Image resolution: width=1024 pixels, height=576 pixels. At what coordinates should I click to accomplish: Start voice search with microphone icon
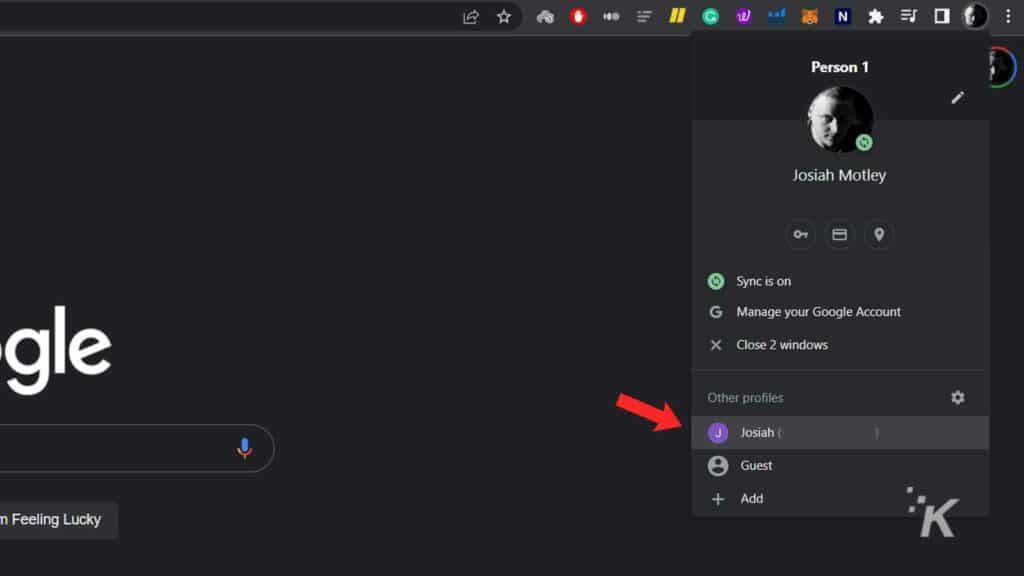(245, 449)
